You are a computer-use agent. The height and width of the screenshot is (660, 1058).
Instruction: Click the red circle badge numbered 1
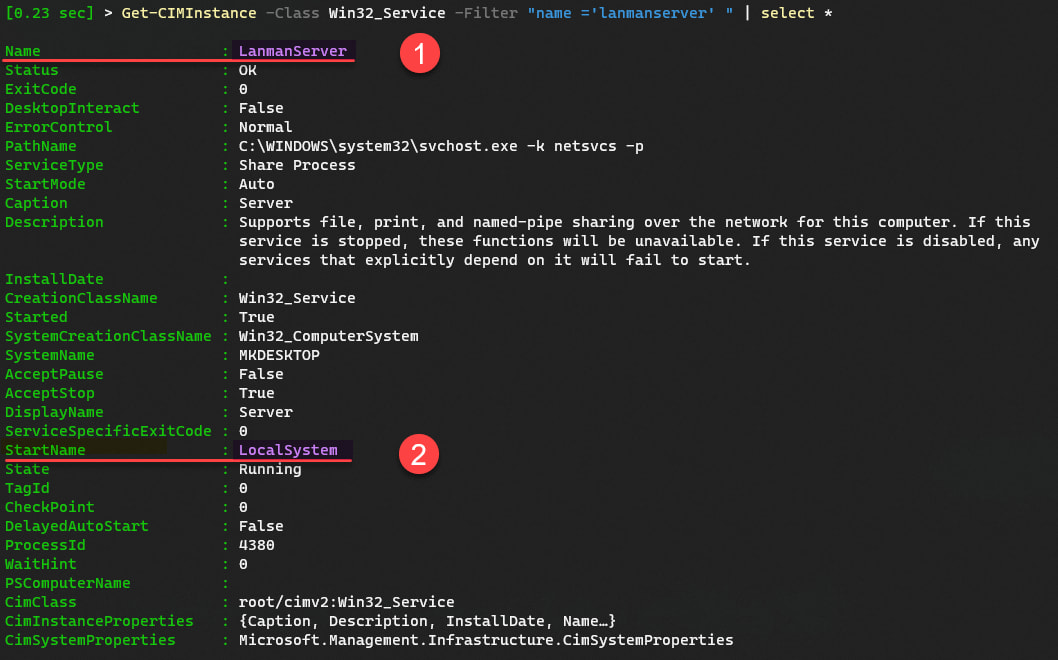[x=421, y=55]
